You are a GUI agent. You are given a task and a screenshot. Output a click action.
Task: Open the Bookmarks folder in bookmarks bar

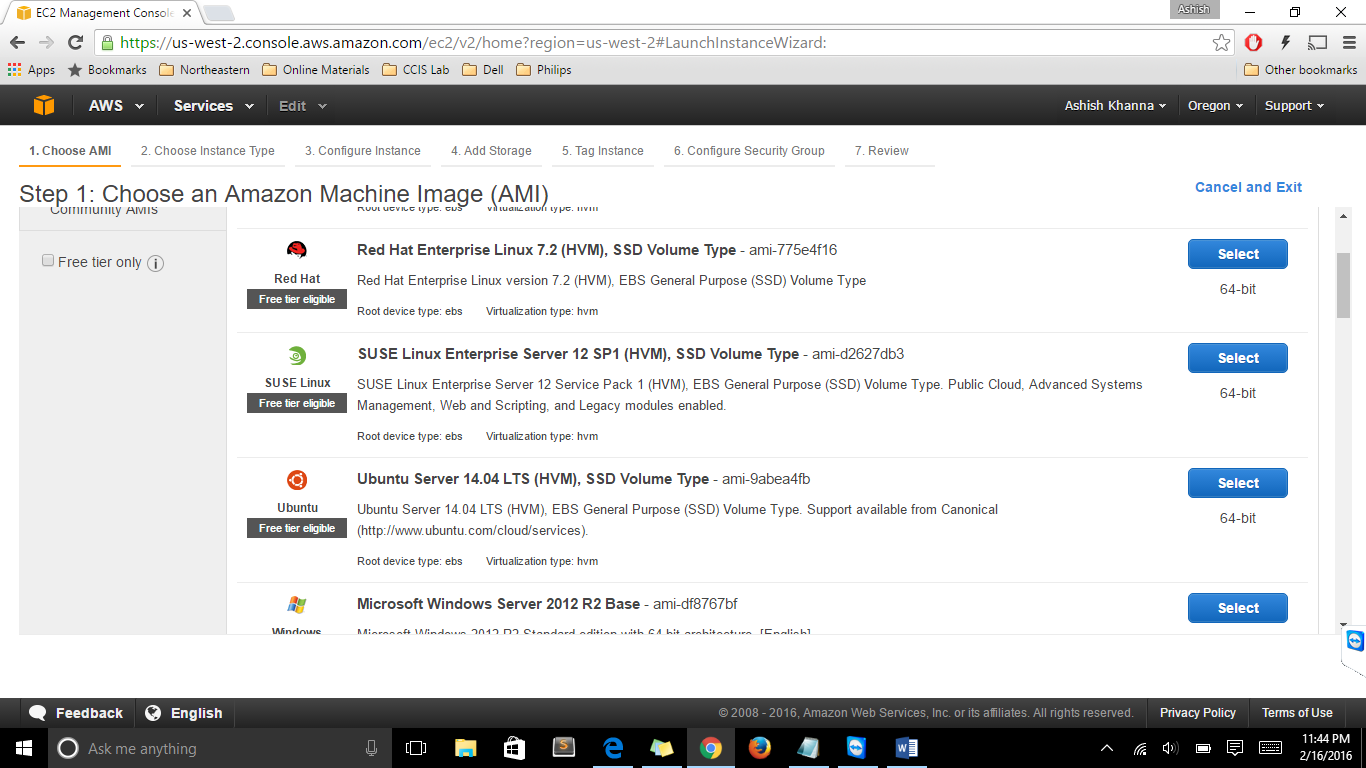[x=107, y=70]
